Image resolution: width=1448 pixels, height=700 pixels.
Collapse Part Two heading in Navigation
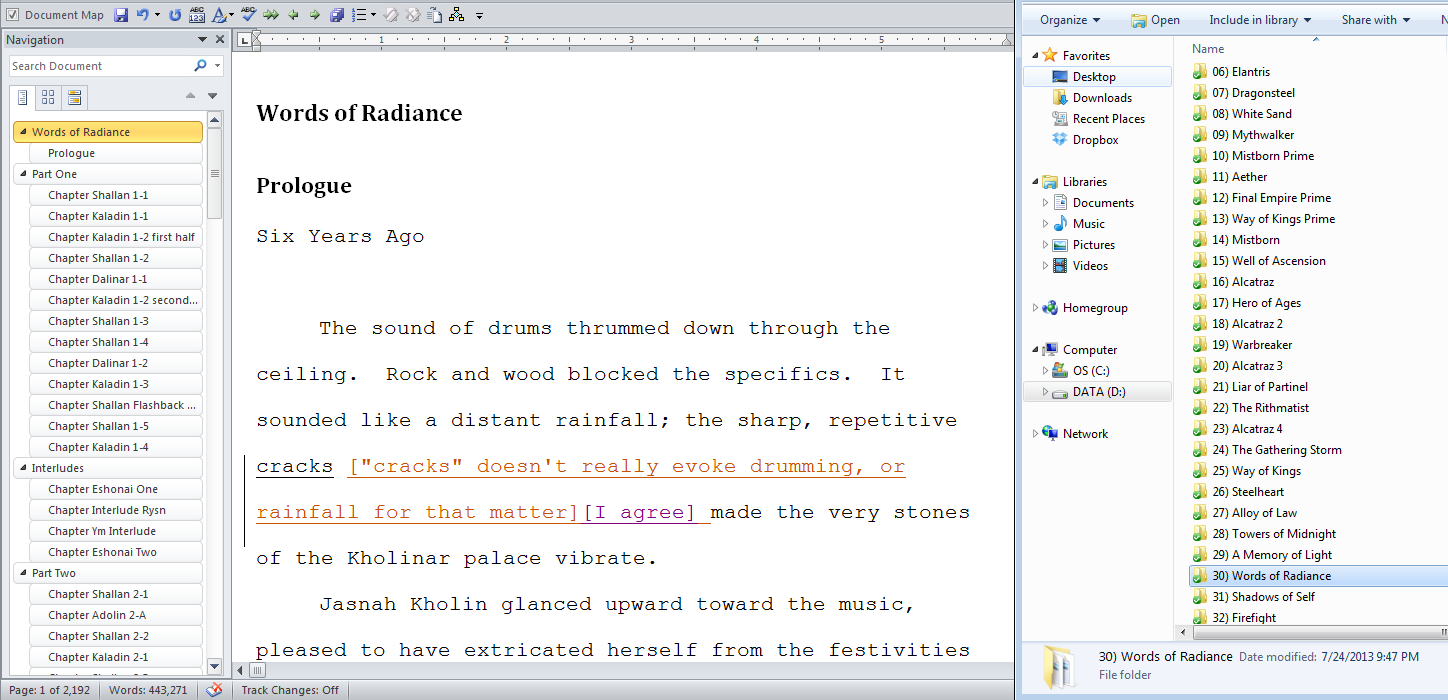23,573
